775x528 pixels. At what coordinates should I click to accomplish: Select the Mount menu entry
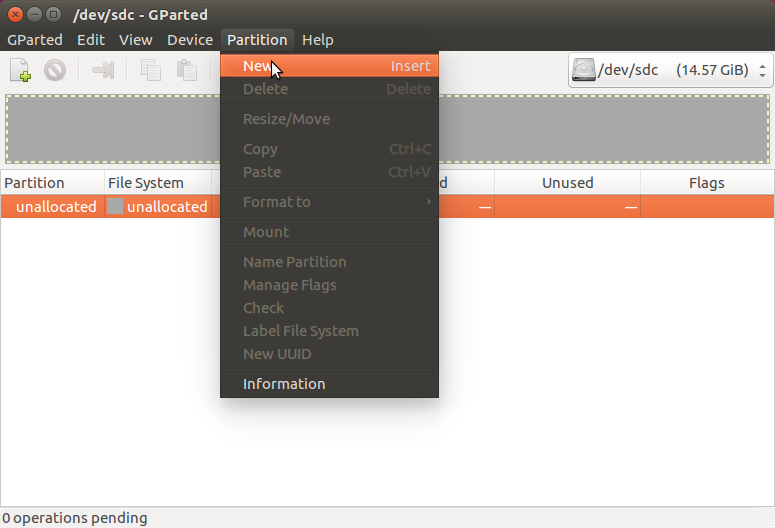pos(329,232)
